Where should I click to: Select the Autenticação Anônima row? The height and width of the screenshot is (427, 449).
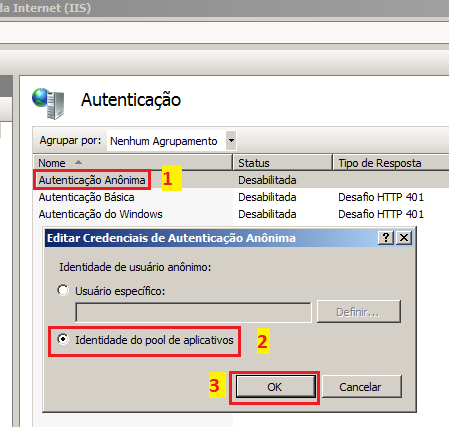point(241,180)
